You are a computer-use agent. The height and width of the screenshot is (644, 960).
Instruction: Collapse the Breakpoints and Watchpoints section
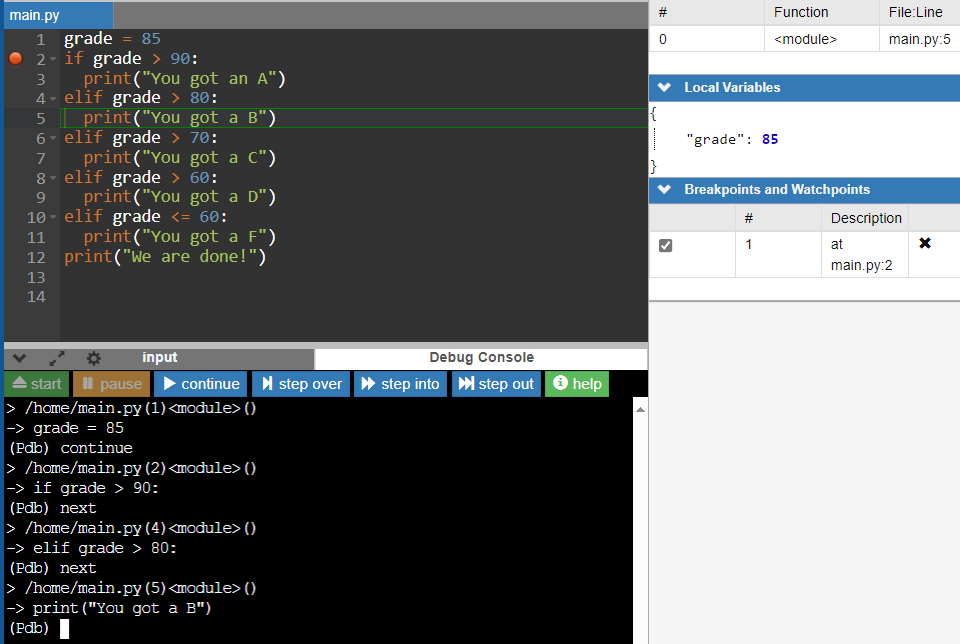click(664, 190)
